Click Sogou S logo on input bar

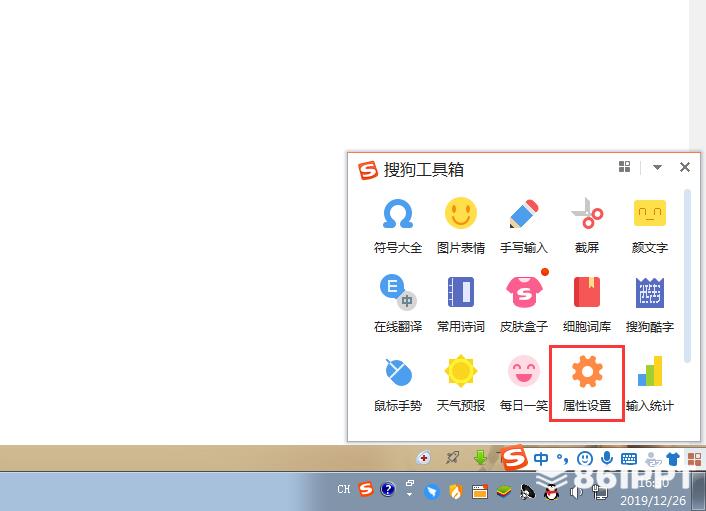[x=514, y=457]
